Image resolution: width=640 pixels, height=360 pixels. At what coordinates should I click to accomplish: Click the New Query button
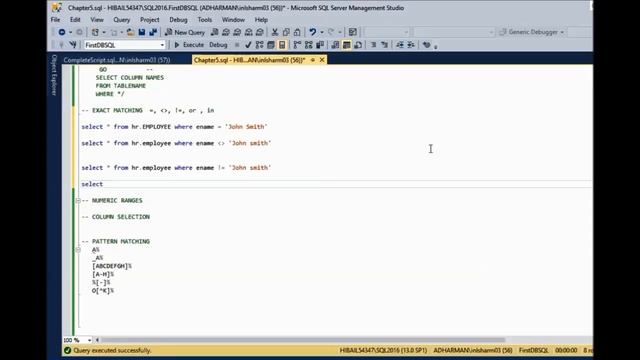(x=184, y=32)
